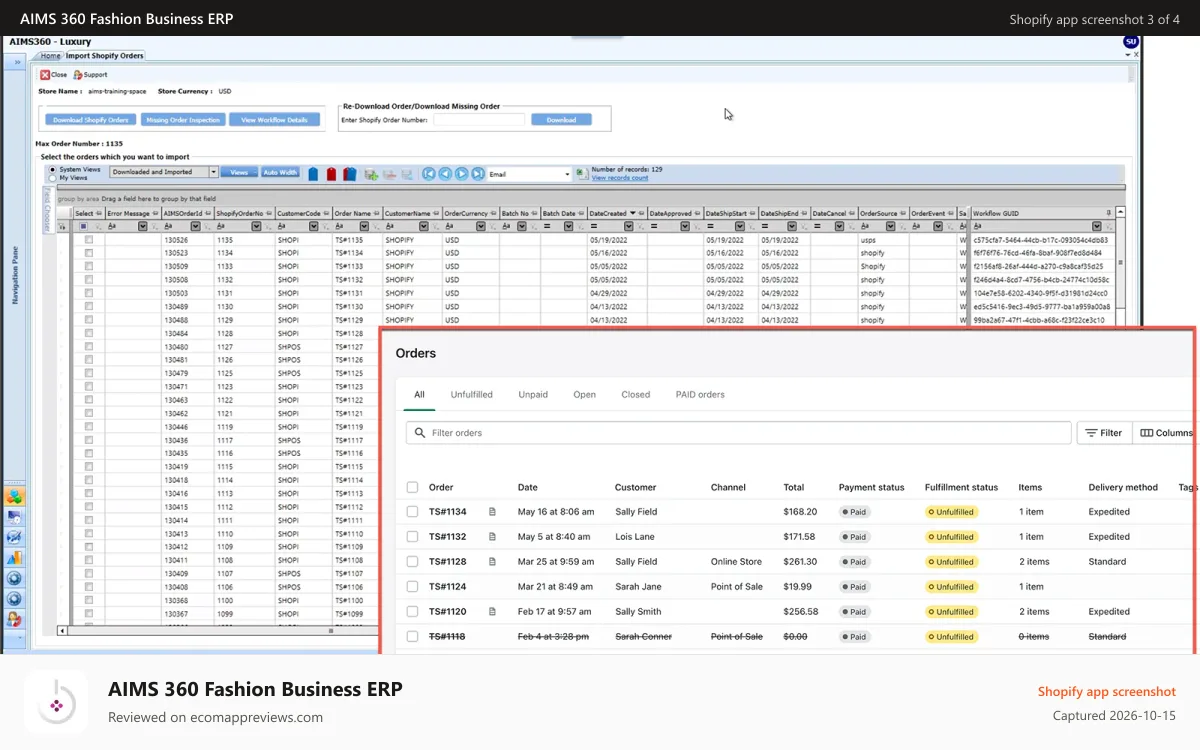Click the colored cubes navigation pane icon
Viewport: 1200px width, 750px height.
click(14, 496)
